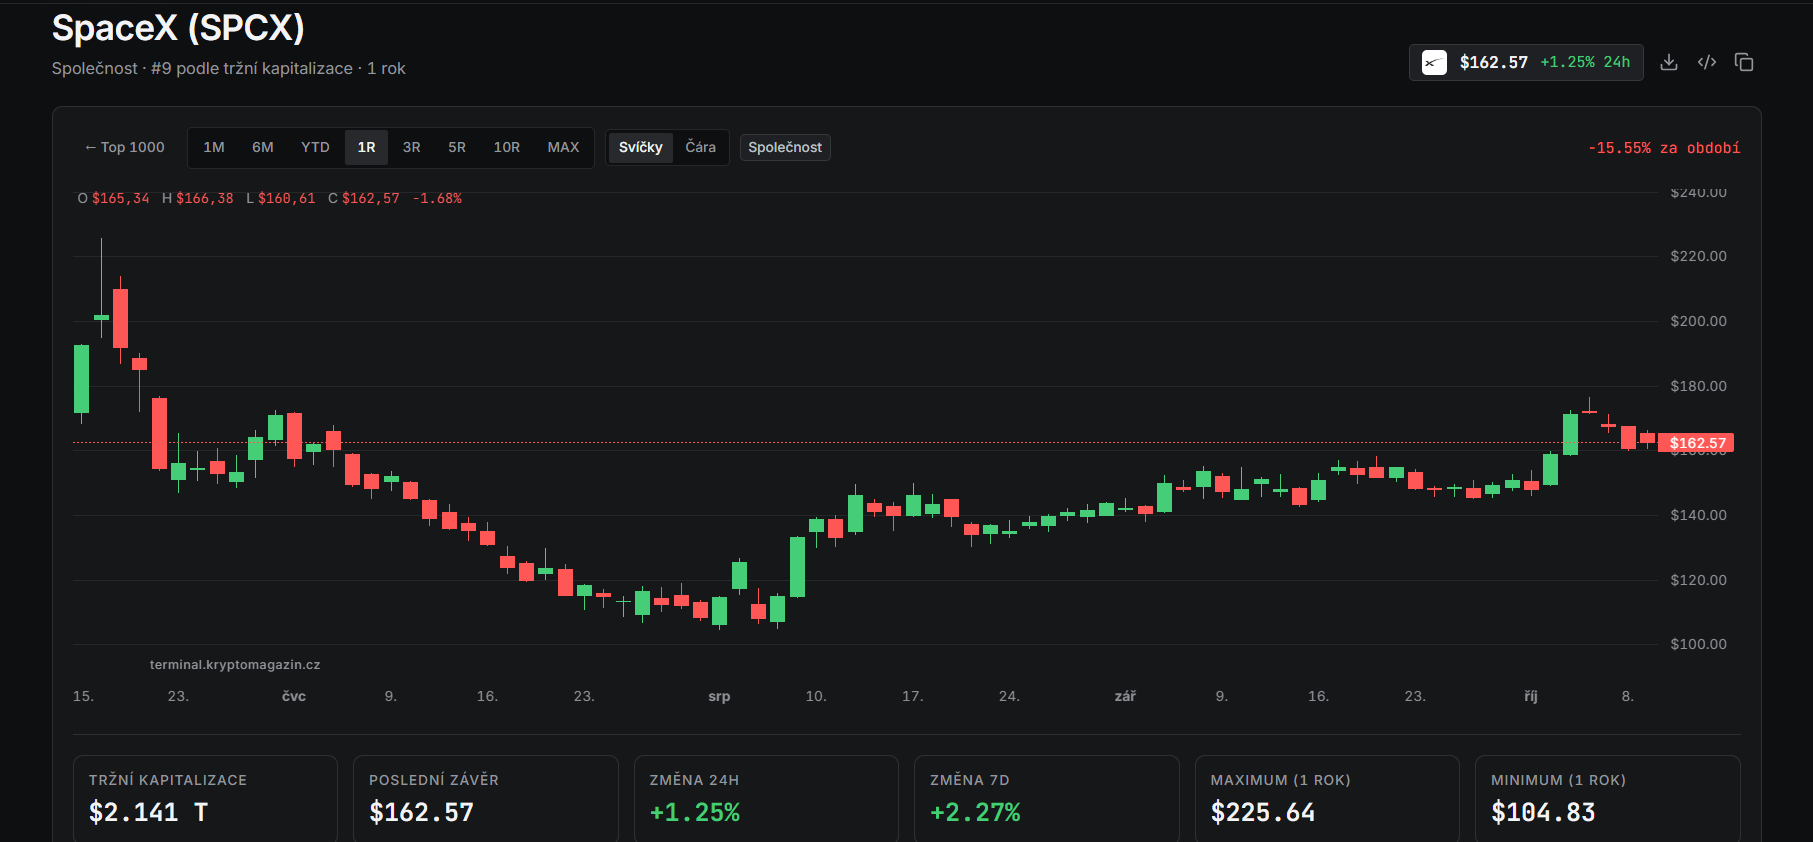Click the $162.57 current price marker
This screenshot has height=842, width=1813.
coord(1696,443)
